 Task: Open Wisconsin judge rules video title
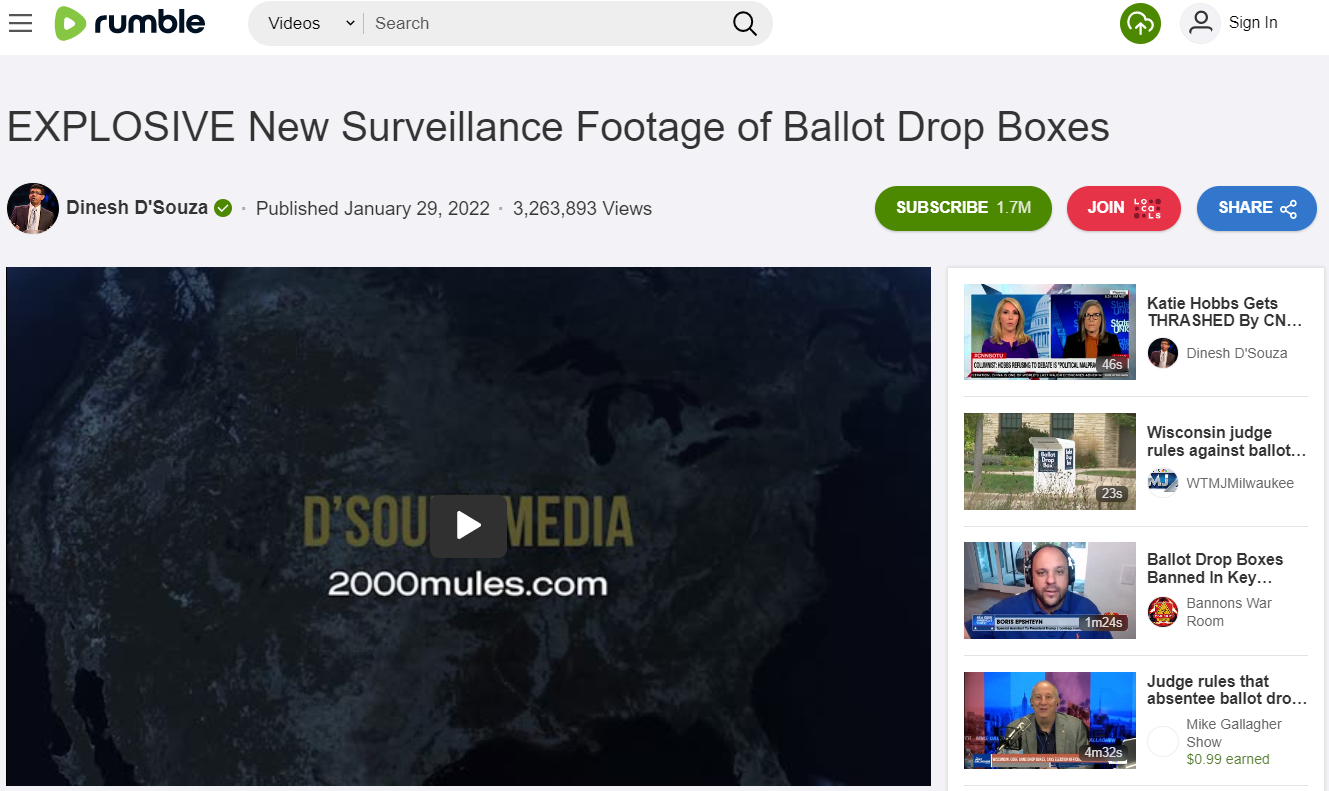coord(1226,441)
